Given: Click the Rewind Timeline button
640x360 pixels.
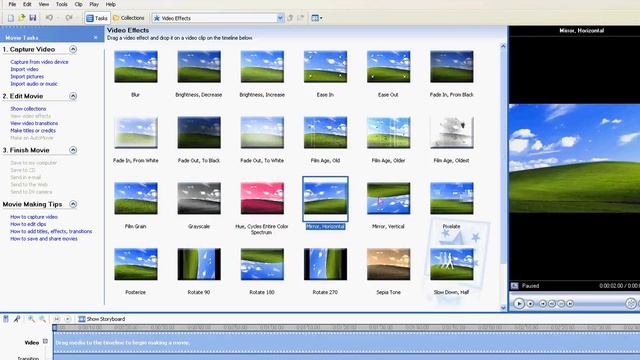Looking at the screenshot, I should tap(57, 319).
